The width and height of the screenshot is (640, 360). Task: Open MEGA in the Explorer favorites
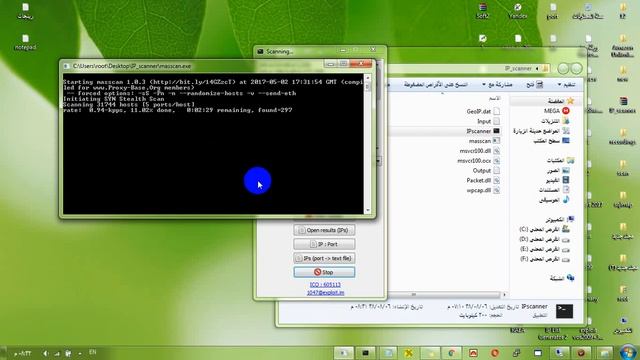(x=556, y=111)
